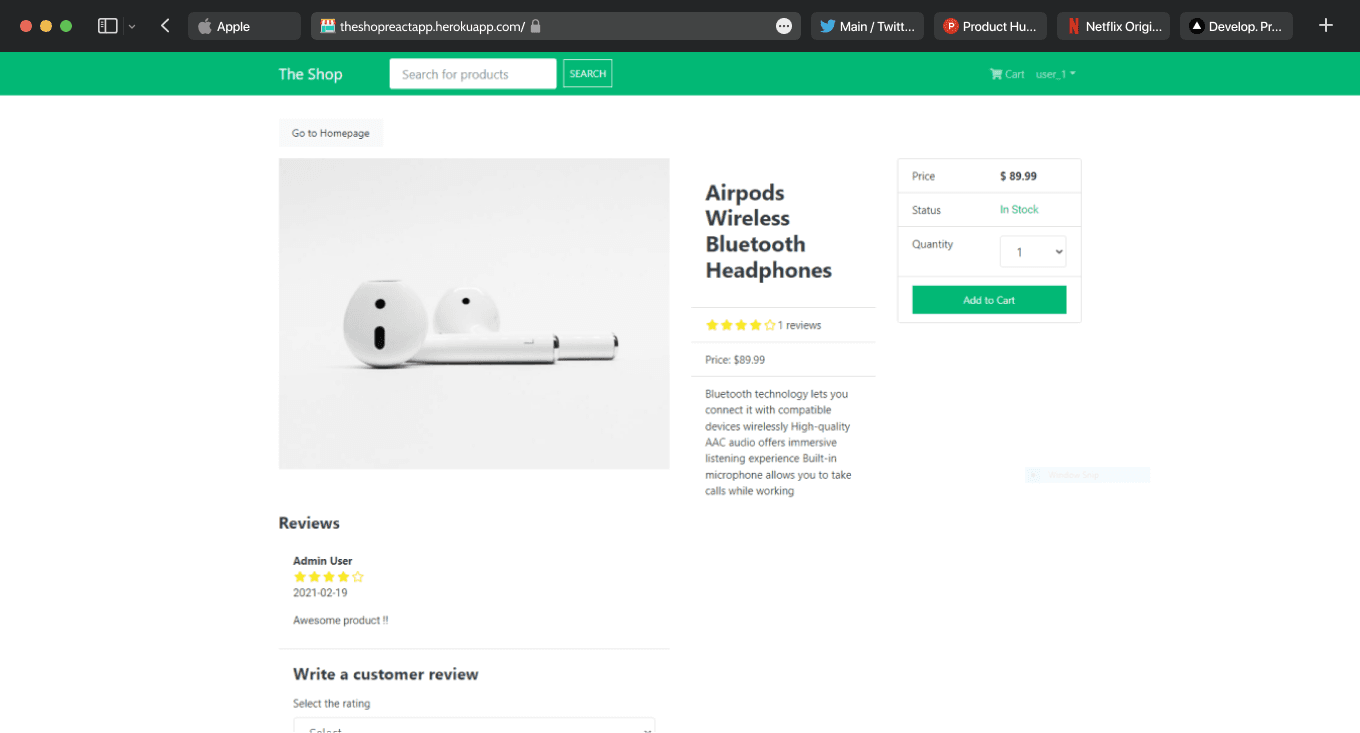Focus the Search for products field

[472, 74]
